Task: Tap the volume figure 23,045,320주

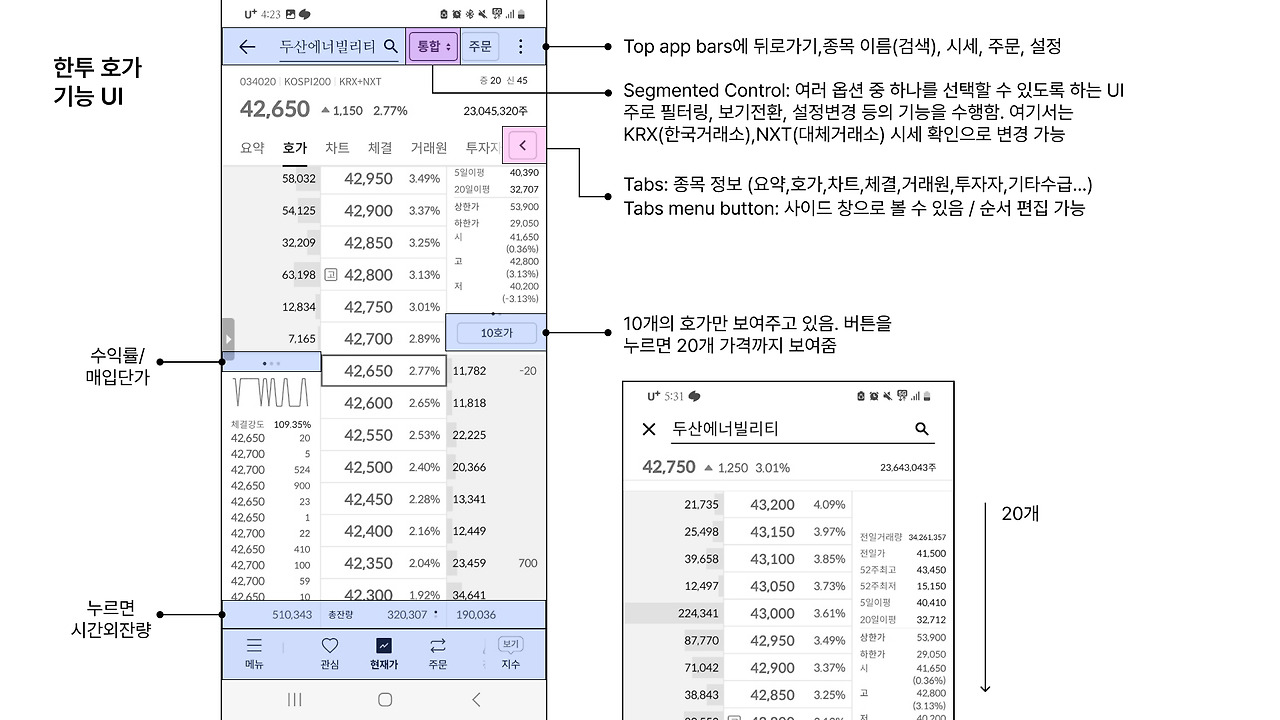Action: click(x=496, y=111)
